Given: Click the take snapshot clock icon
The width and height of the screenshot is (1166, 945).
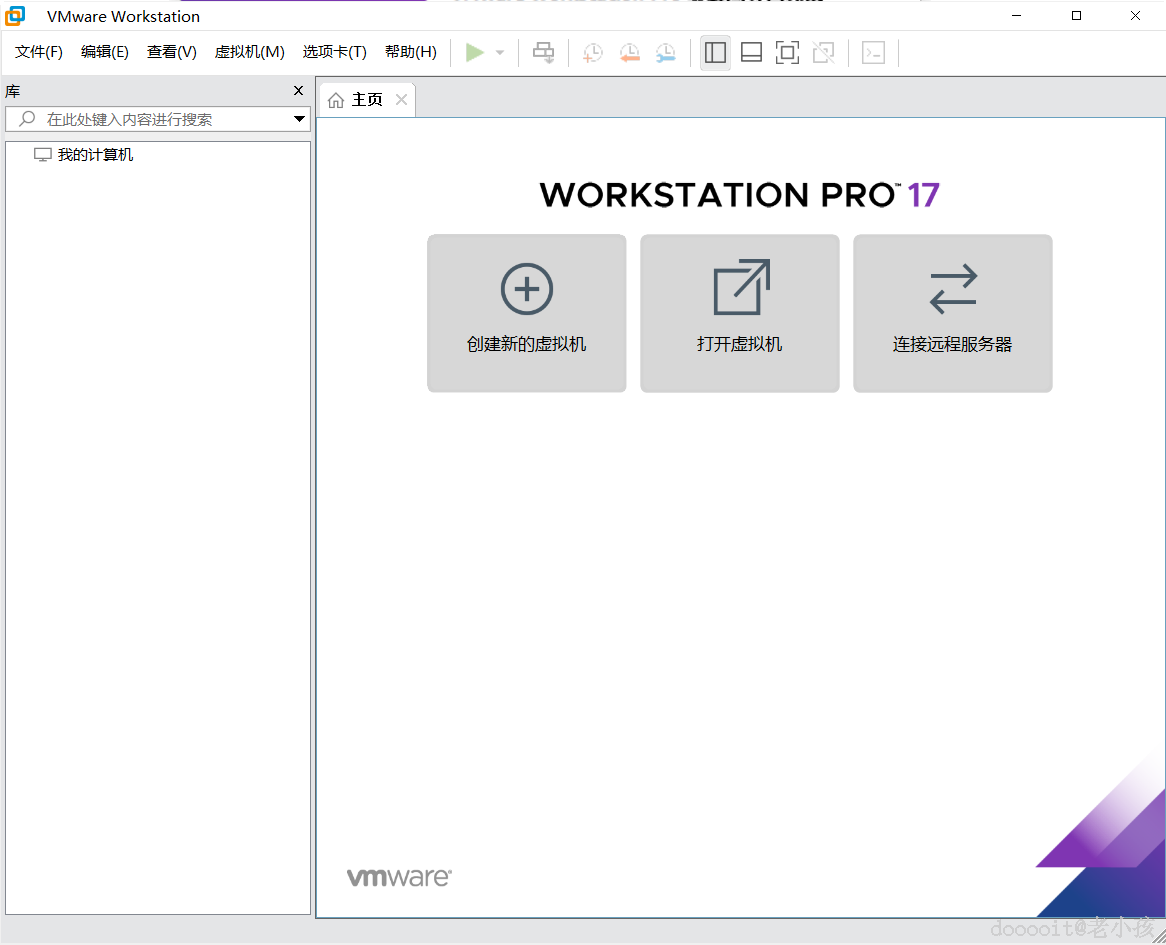Looking at the screenshot, I should tap(593, 53).
